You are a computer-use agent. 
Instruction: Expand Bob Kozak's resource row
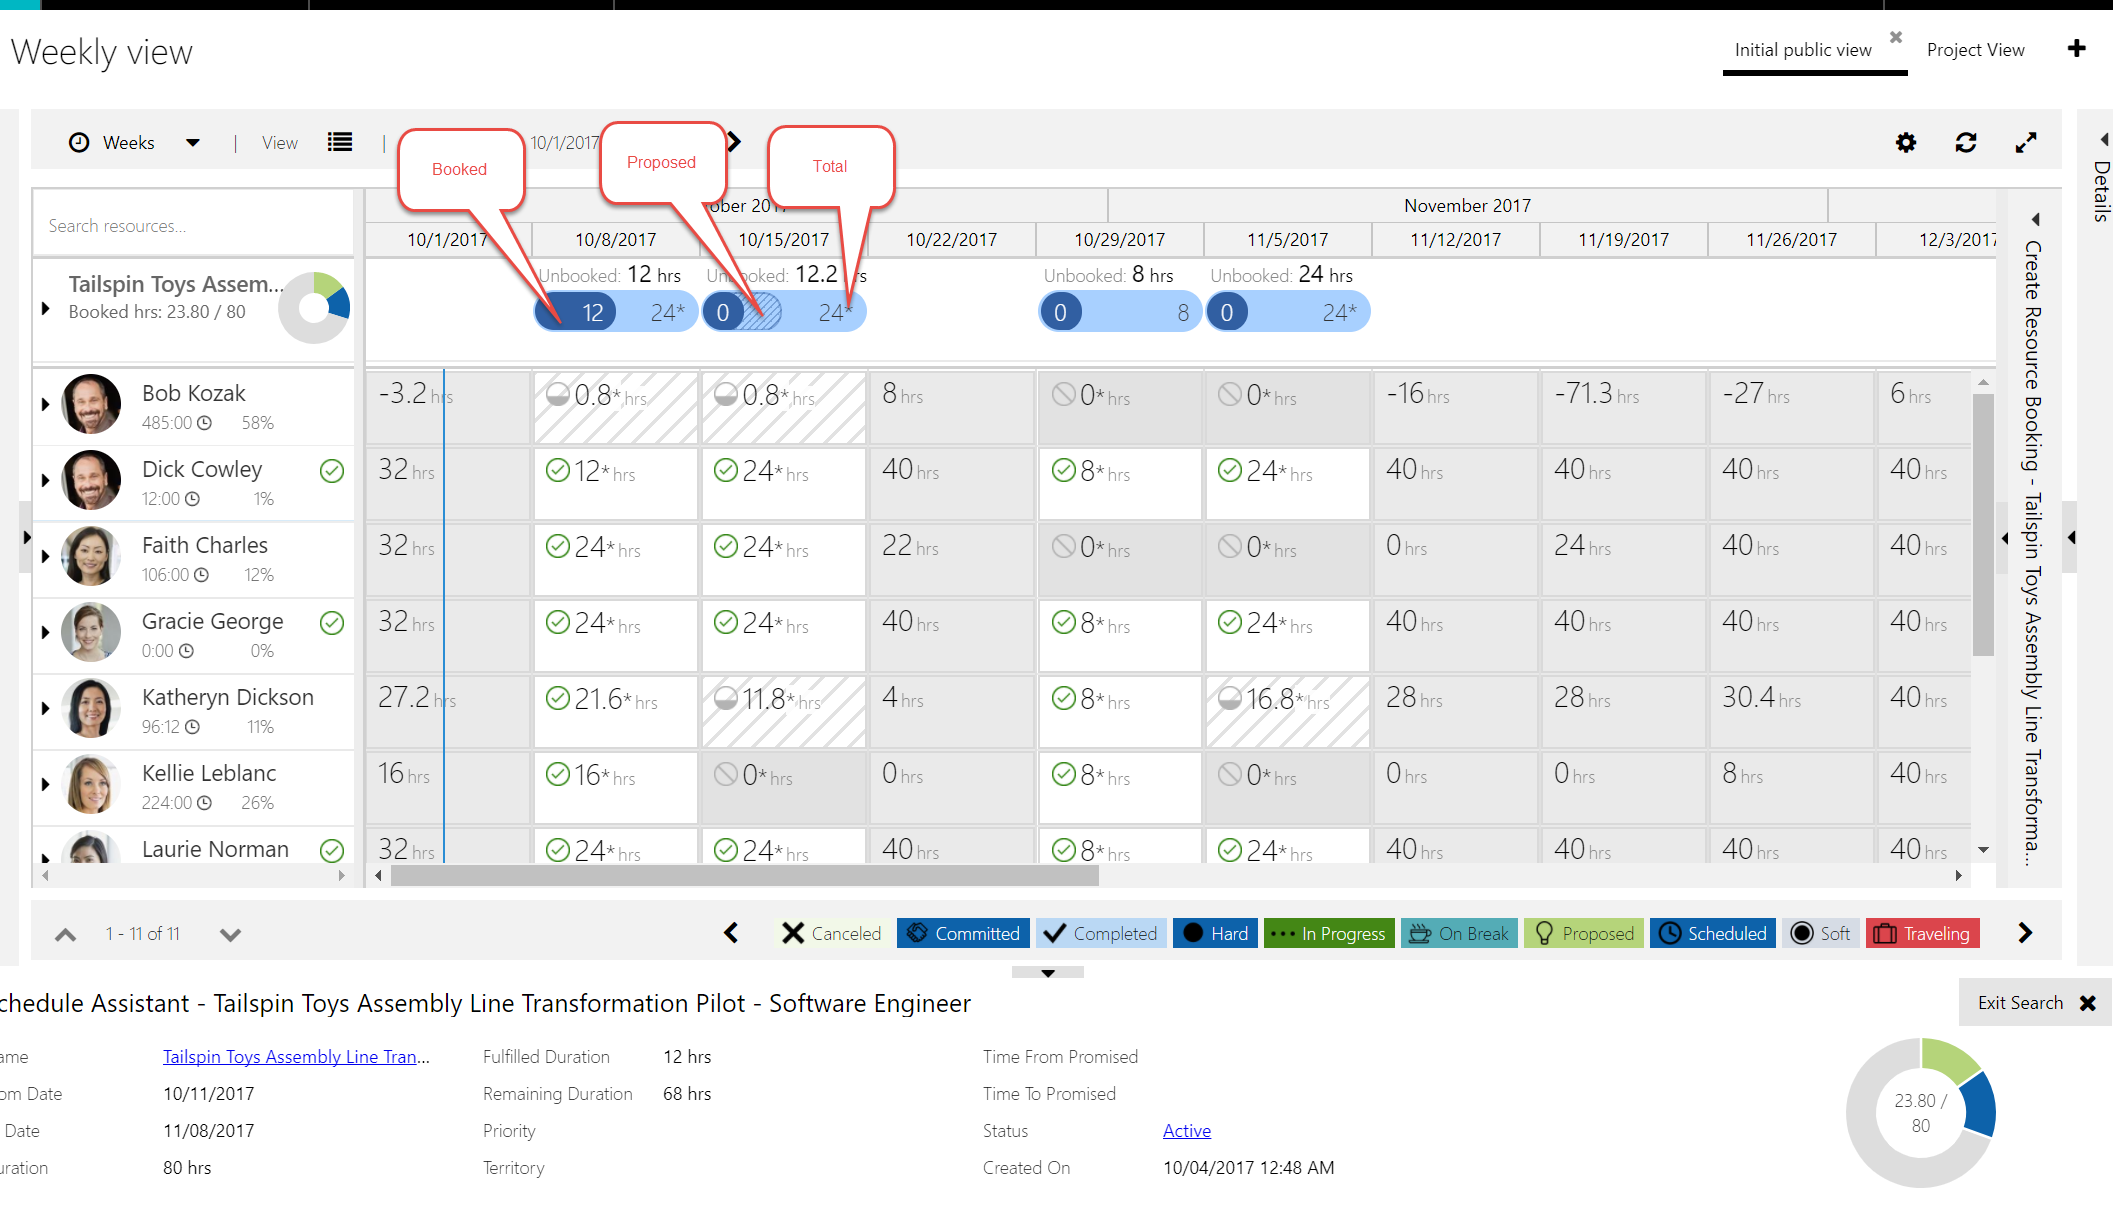(x=46, y=404)
